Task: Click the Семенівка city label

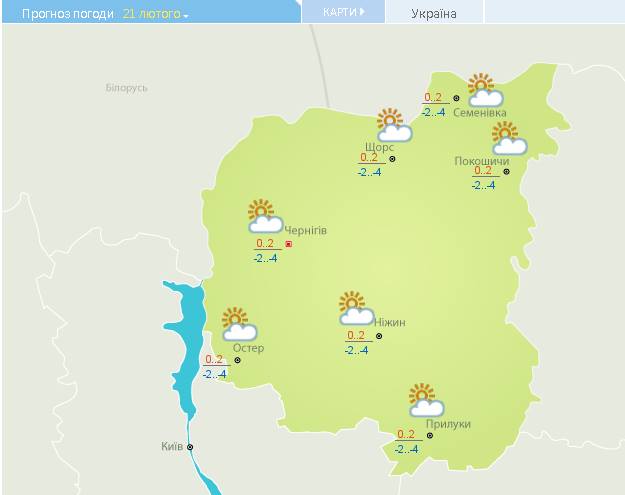Action: click(x=480, y=113)
